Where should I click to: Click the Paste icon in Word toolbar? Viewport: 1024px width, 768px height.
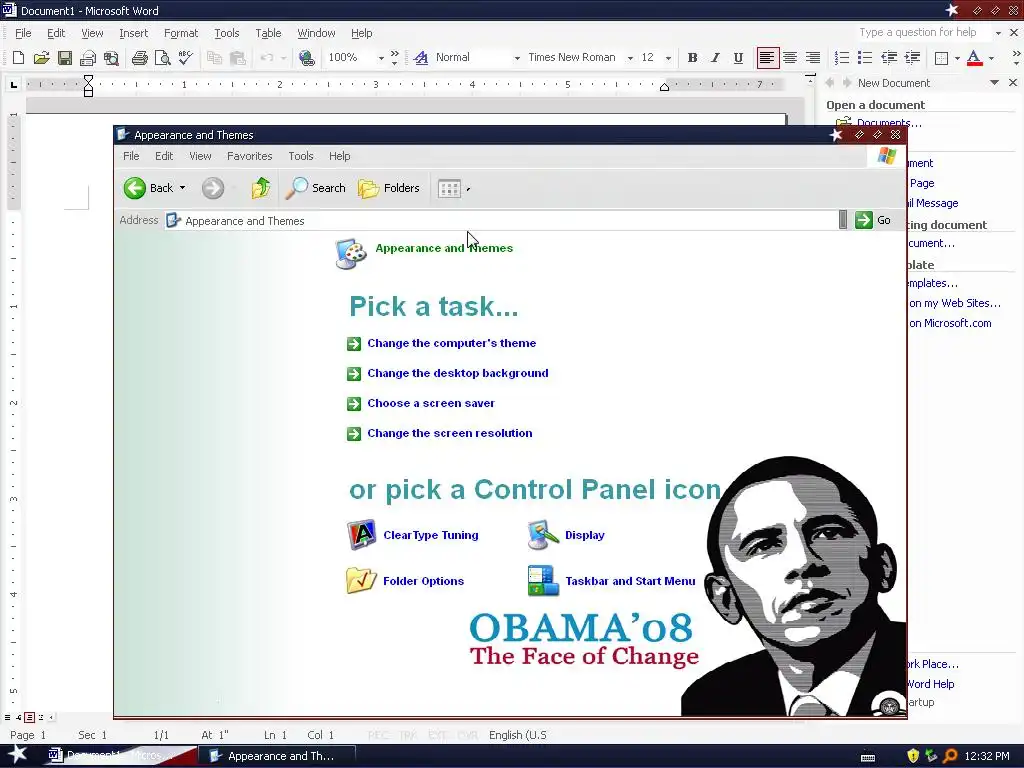tap(238, 58)
